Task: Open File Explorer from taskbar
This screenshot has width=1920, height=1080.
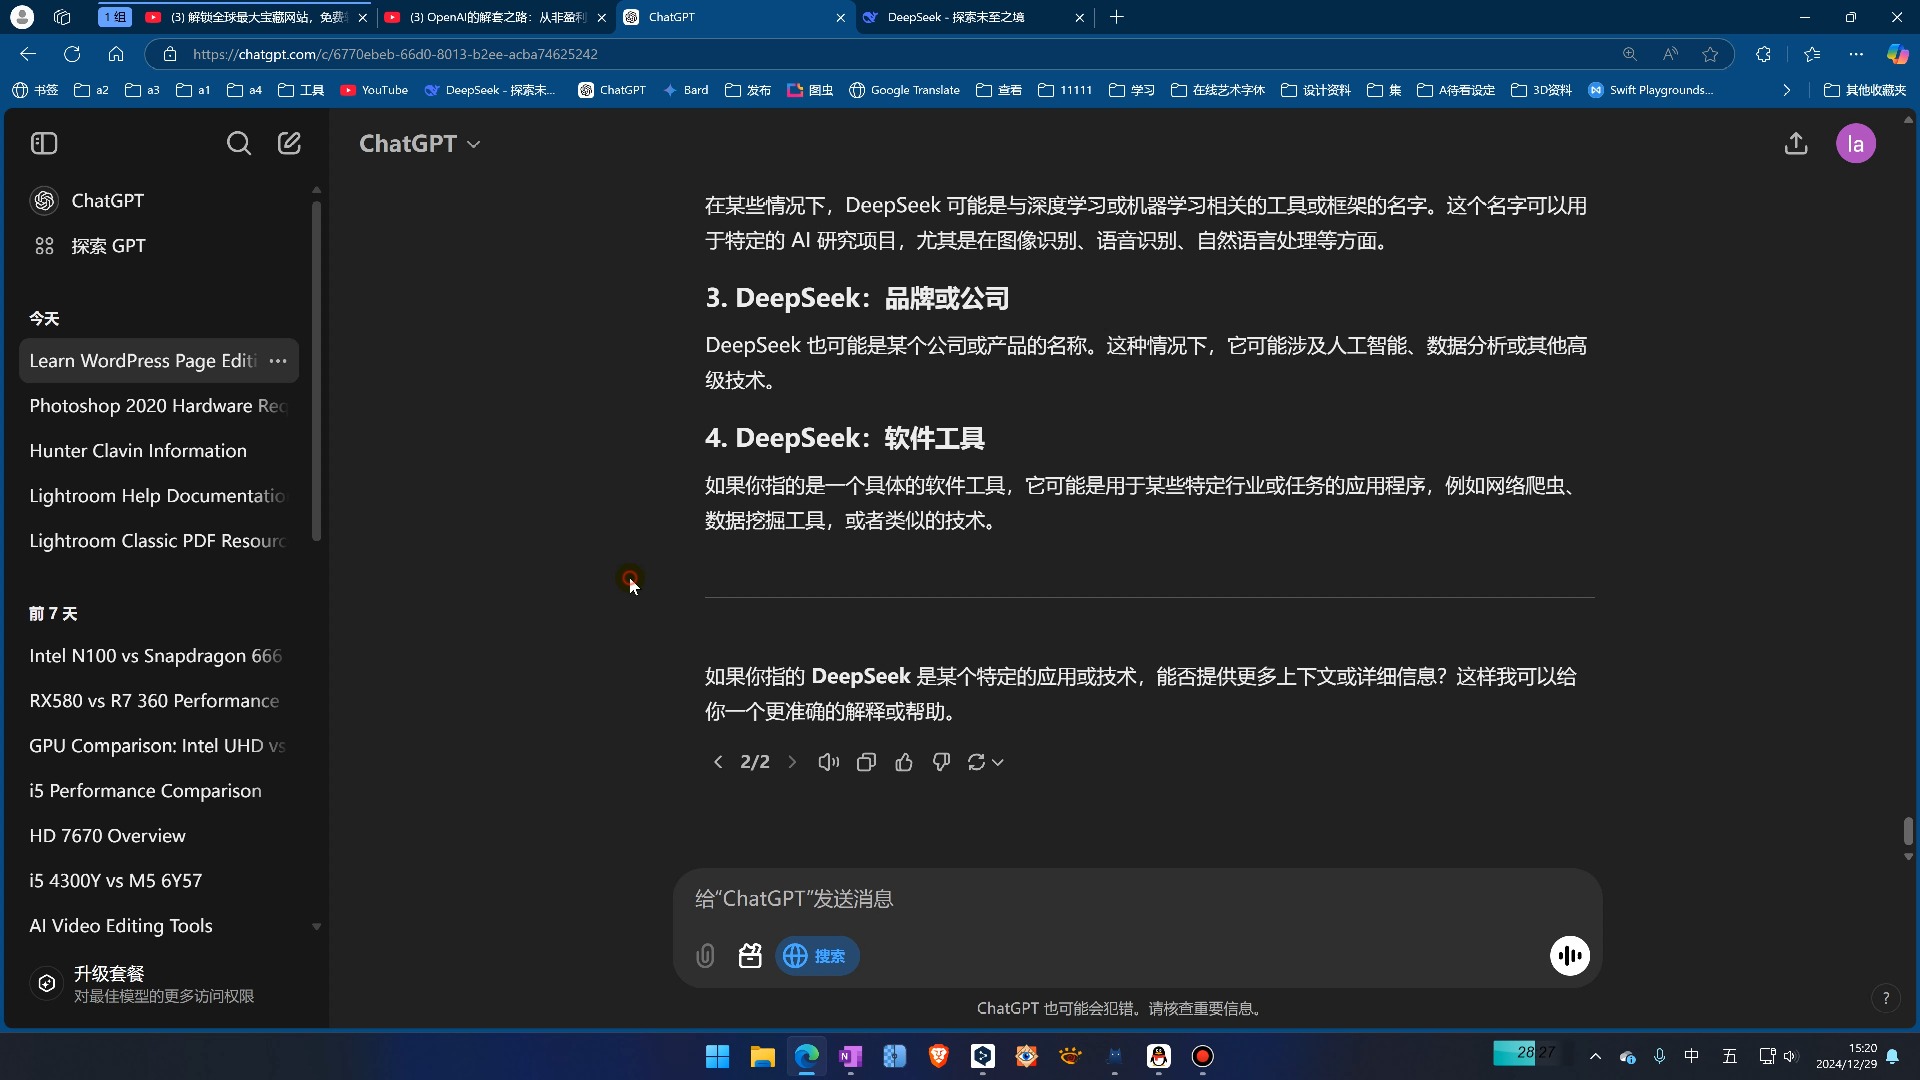Action: point(762,1057)
